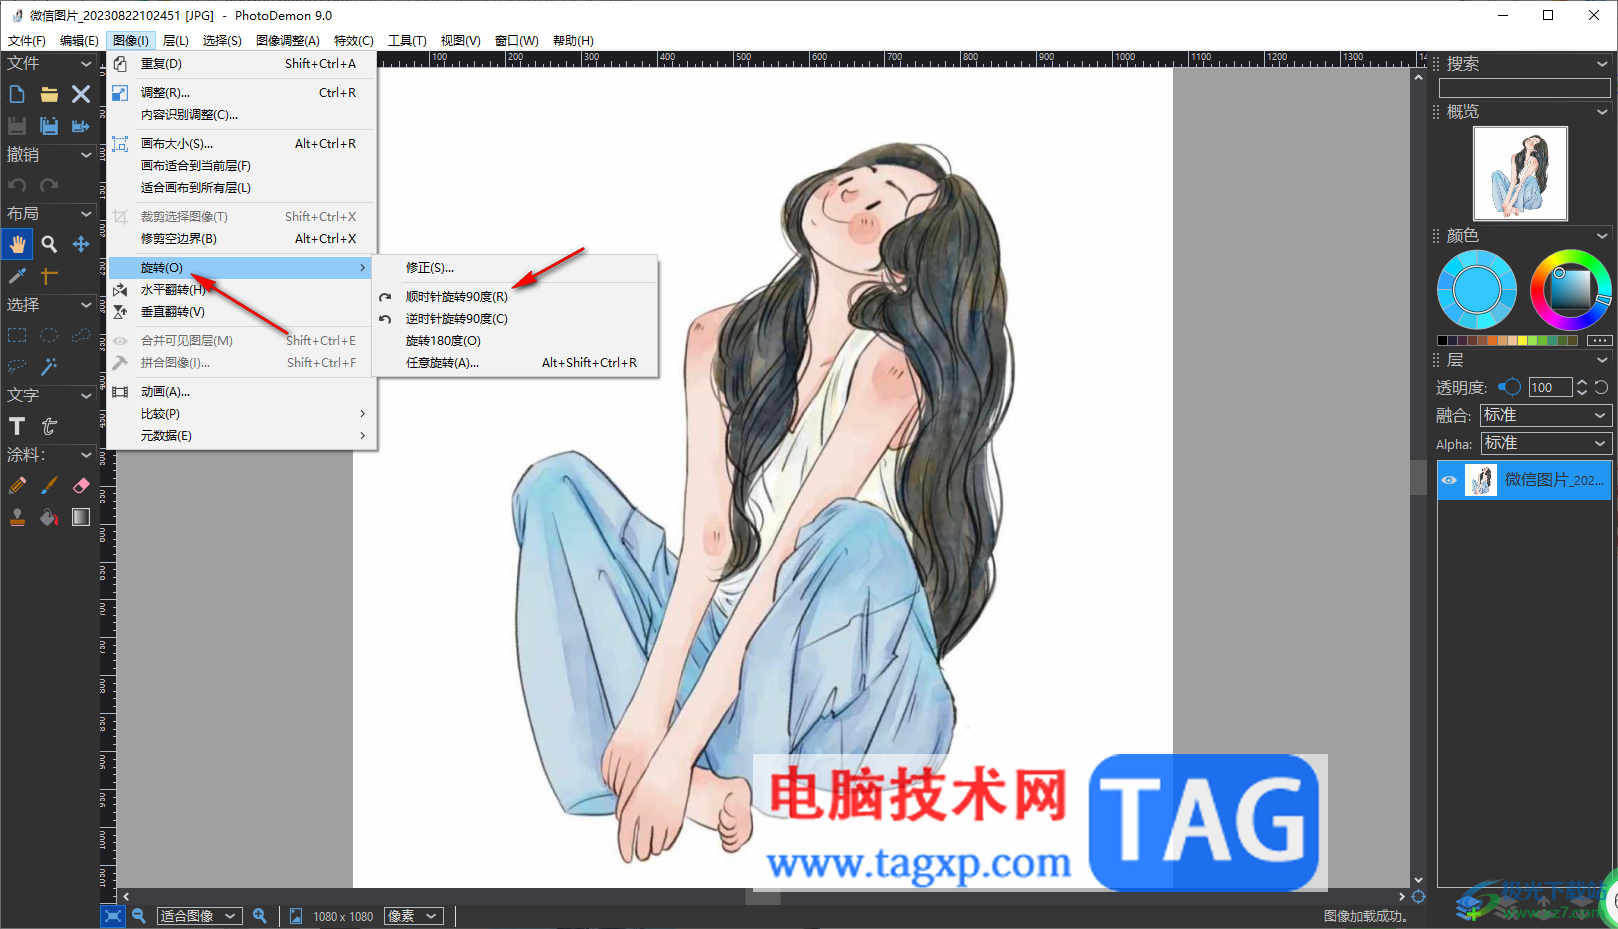Click the zoom out icon in status bar
The width and height of the screenshot is (1618, 929).
click(x=139, y=916)
